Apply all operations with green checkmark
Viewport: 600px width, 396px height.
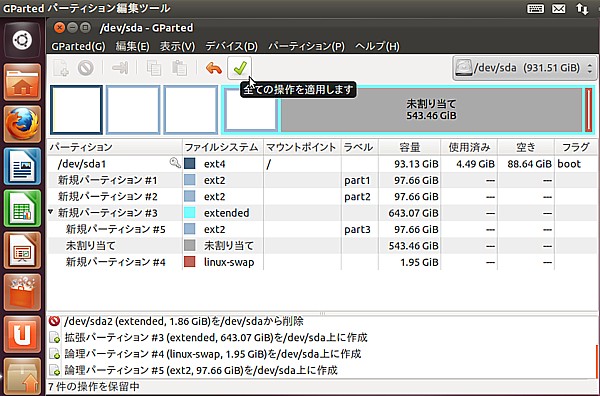(x=240, y=68)
